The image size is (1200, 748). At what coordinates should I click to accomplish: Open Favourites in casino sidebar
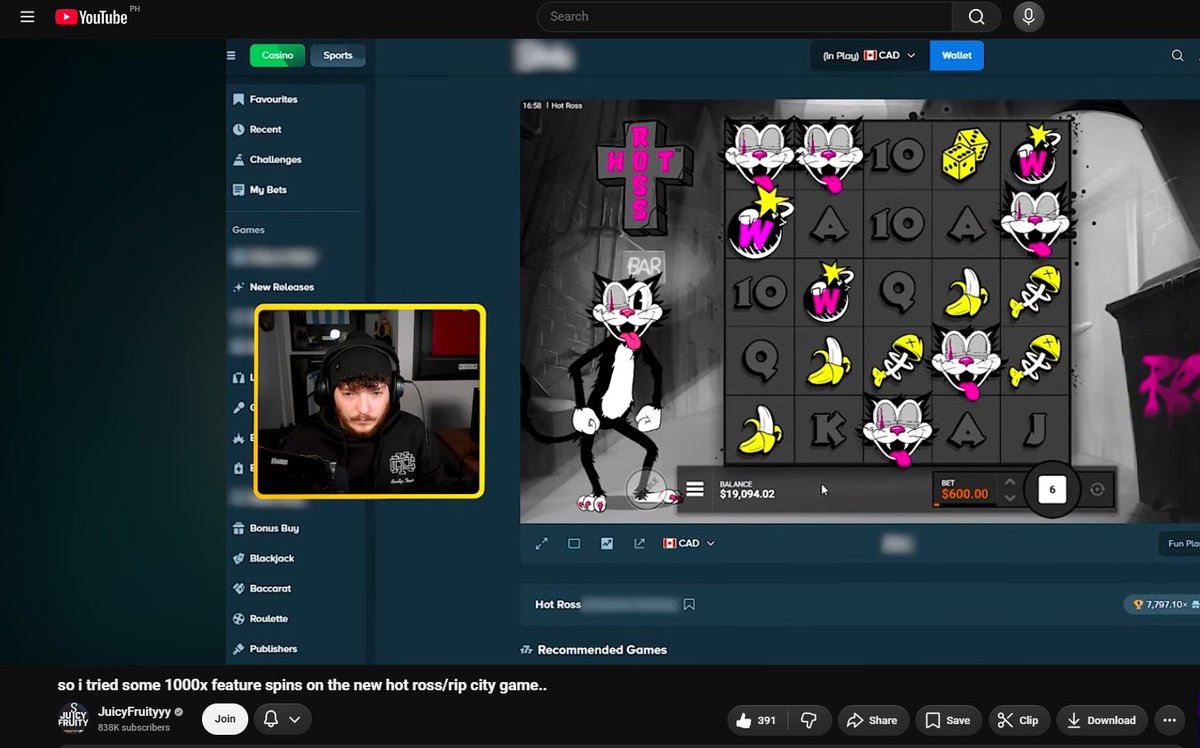point(265,99)
